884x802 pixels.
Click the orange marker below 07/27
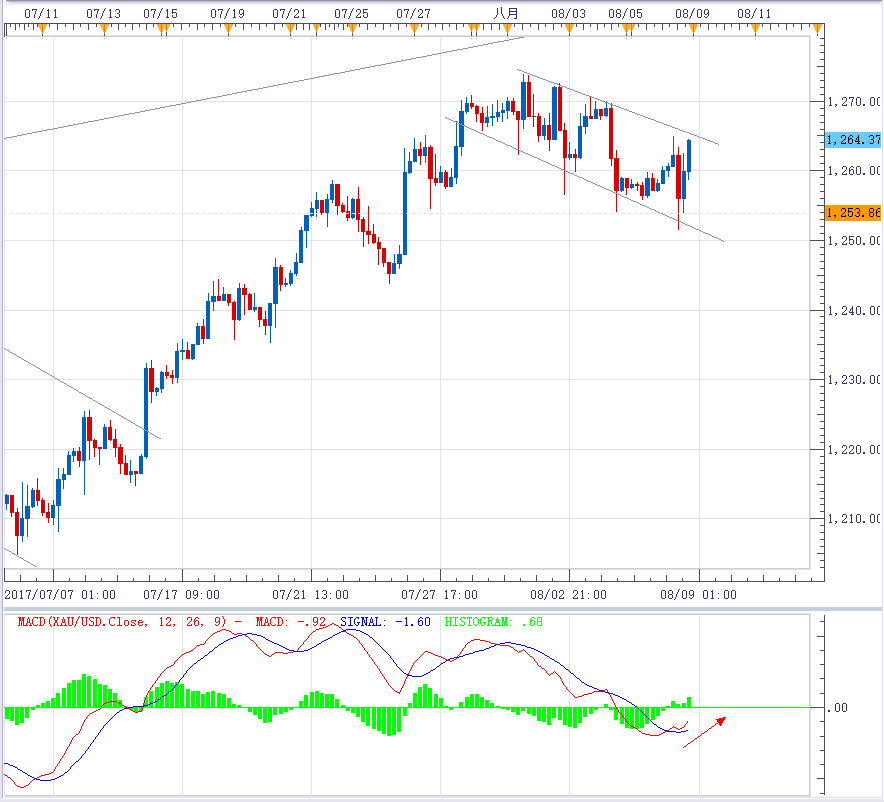pos(413,28)
